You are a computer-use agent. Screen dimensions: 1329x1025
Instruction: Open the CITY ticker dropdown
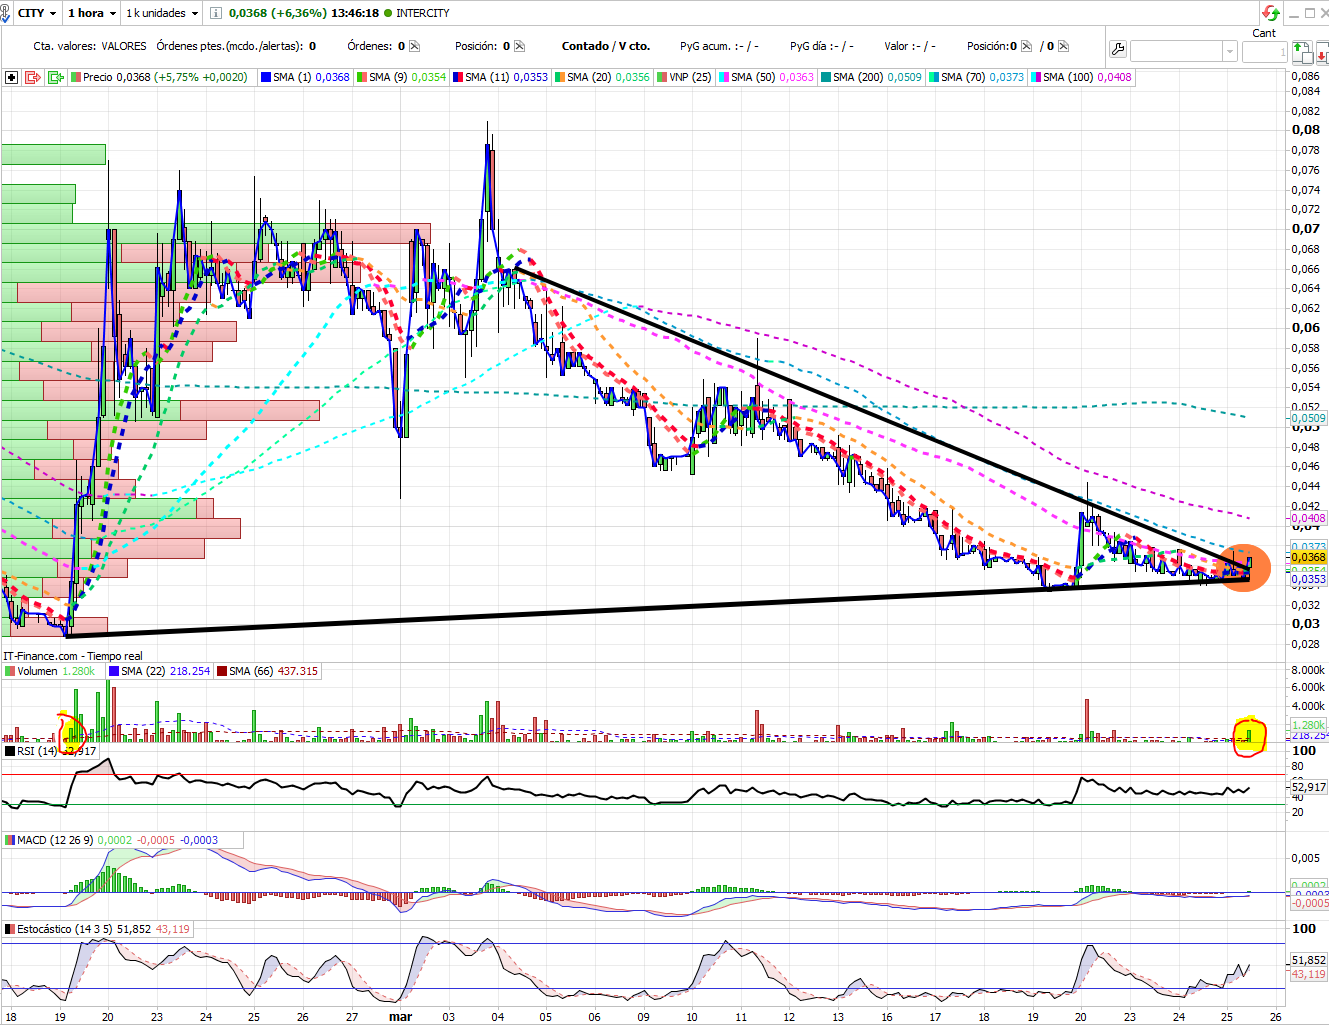point(37,13)
